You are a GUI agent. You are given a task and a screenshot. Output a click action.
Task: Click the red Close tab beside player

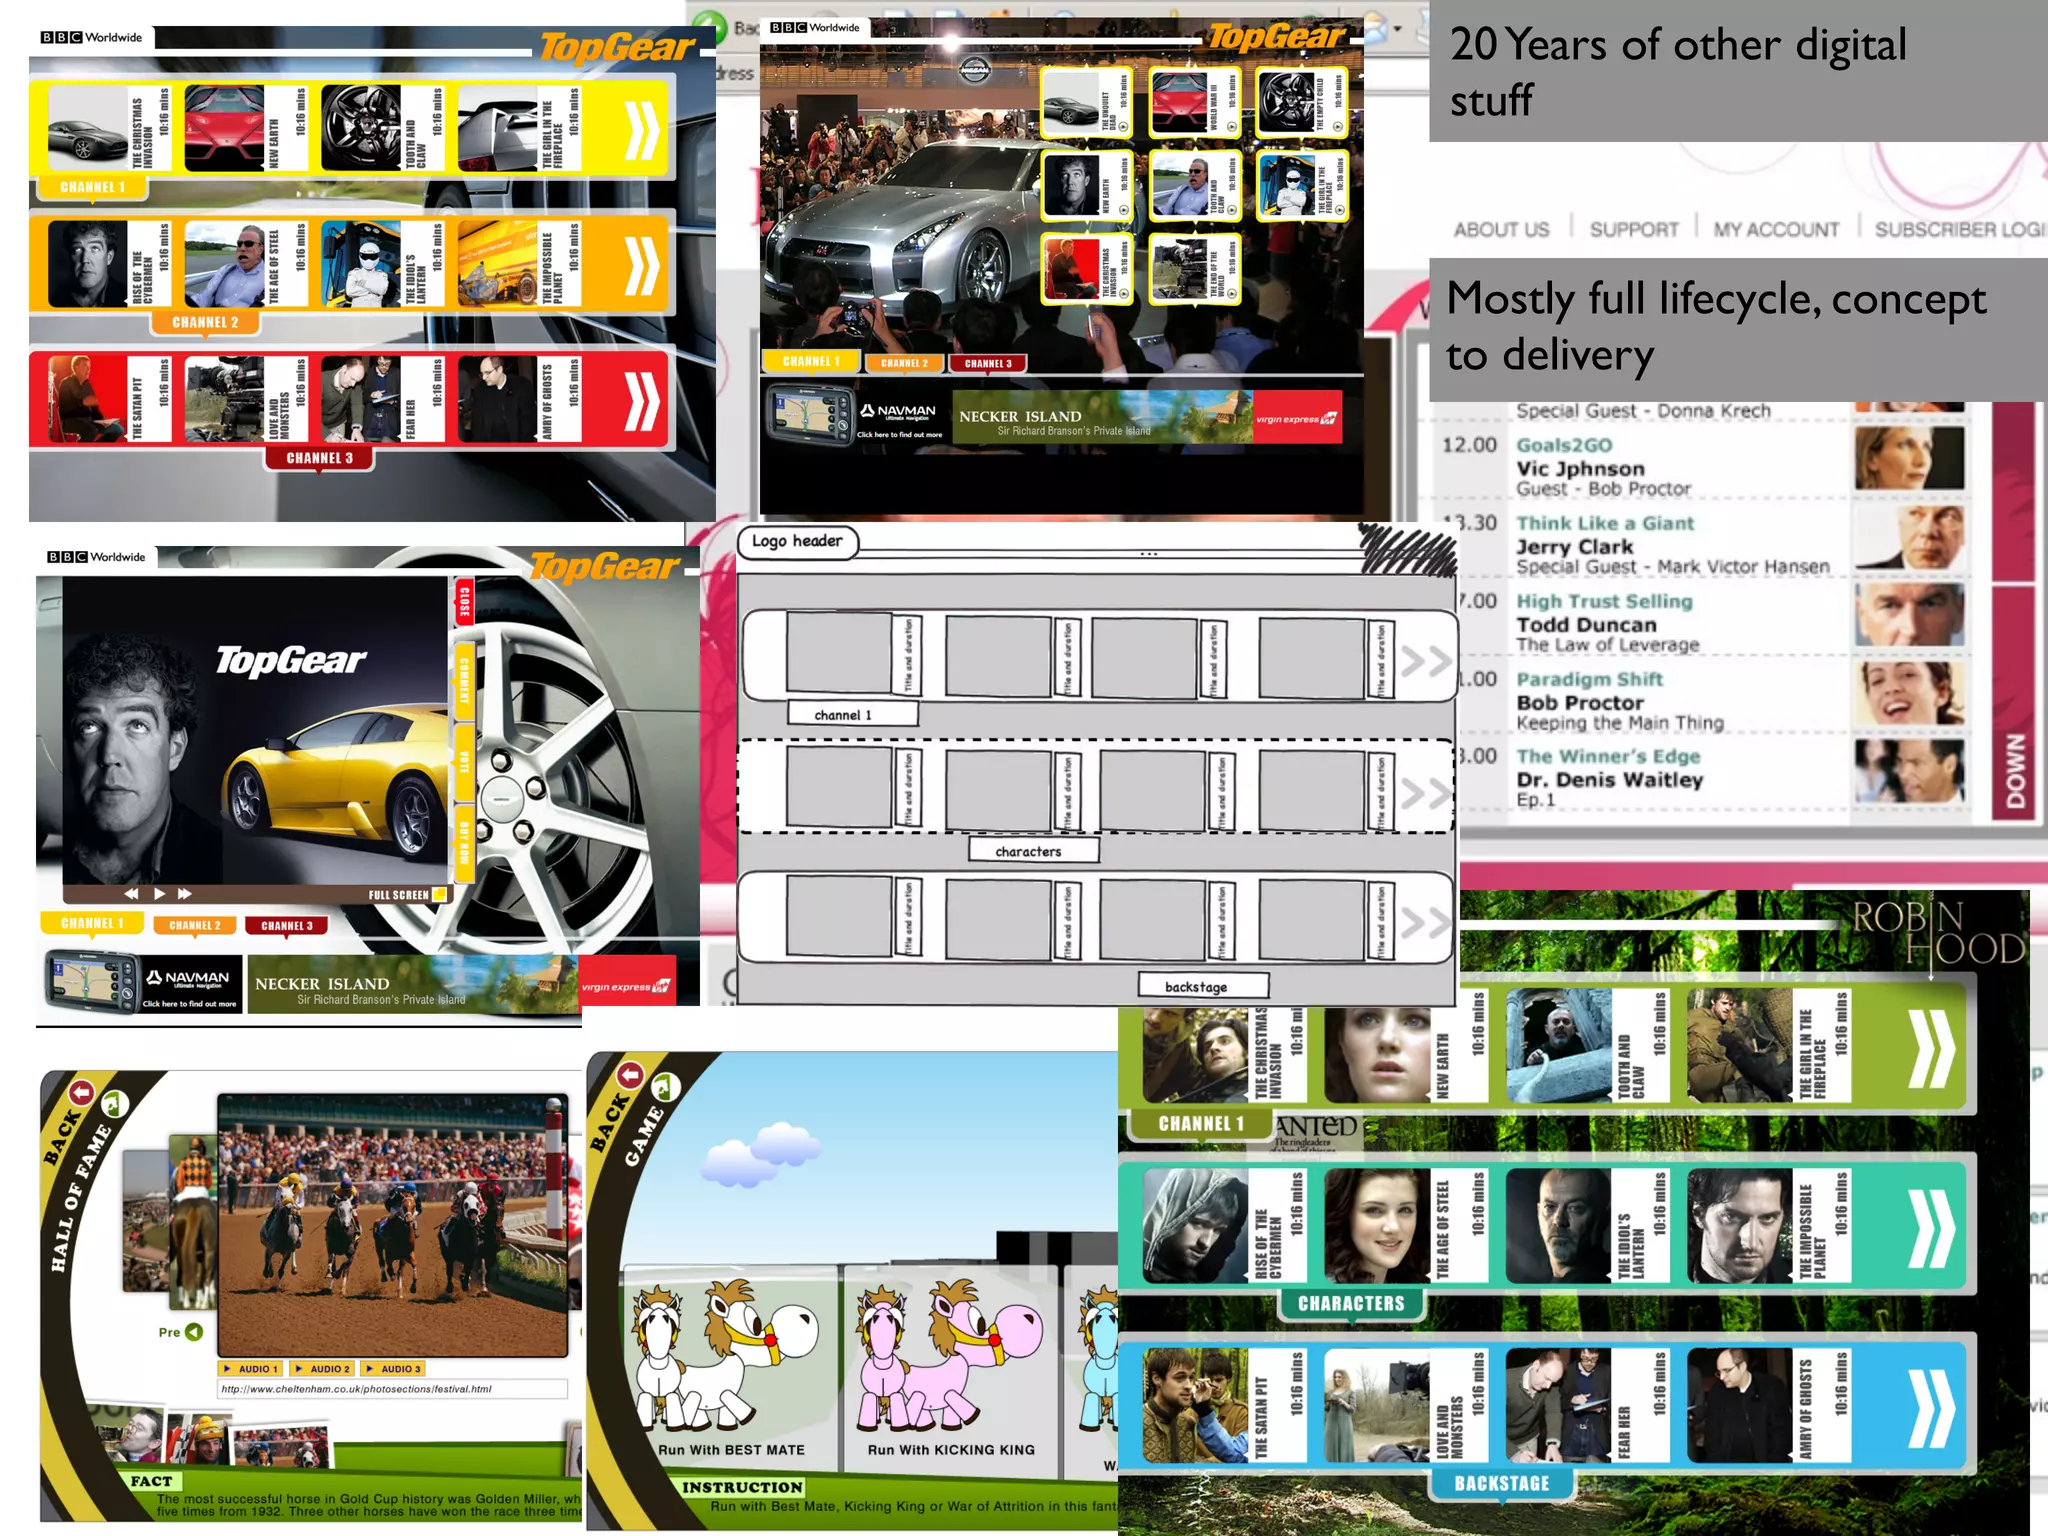(x=464, y=603)
